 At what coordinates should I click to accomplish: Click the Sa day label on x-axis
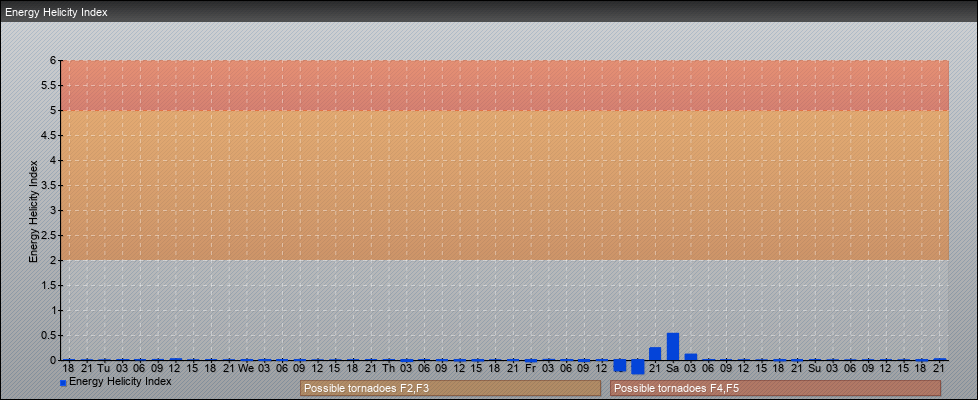[x=672, y=369]
